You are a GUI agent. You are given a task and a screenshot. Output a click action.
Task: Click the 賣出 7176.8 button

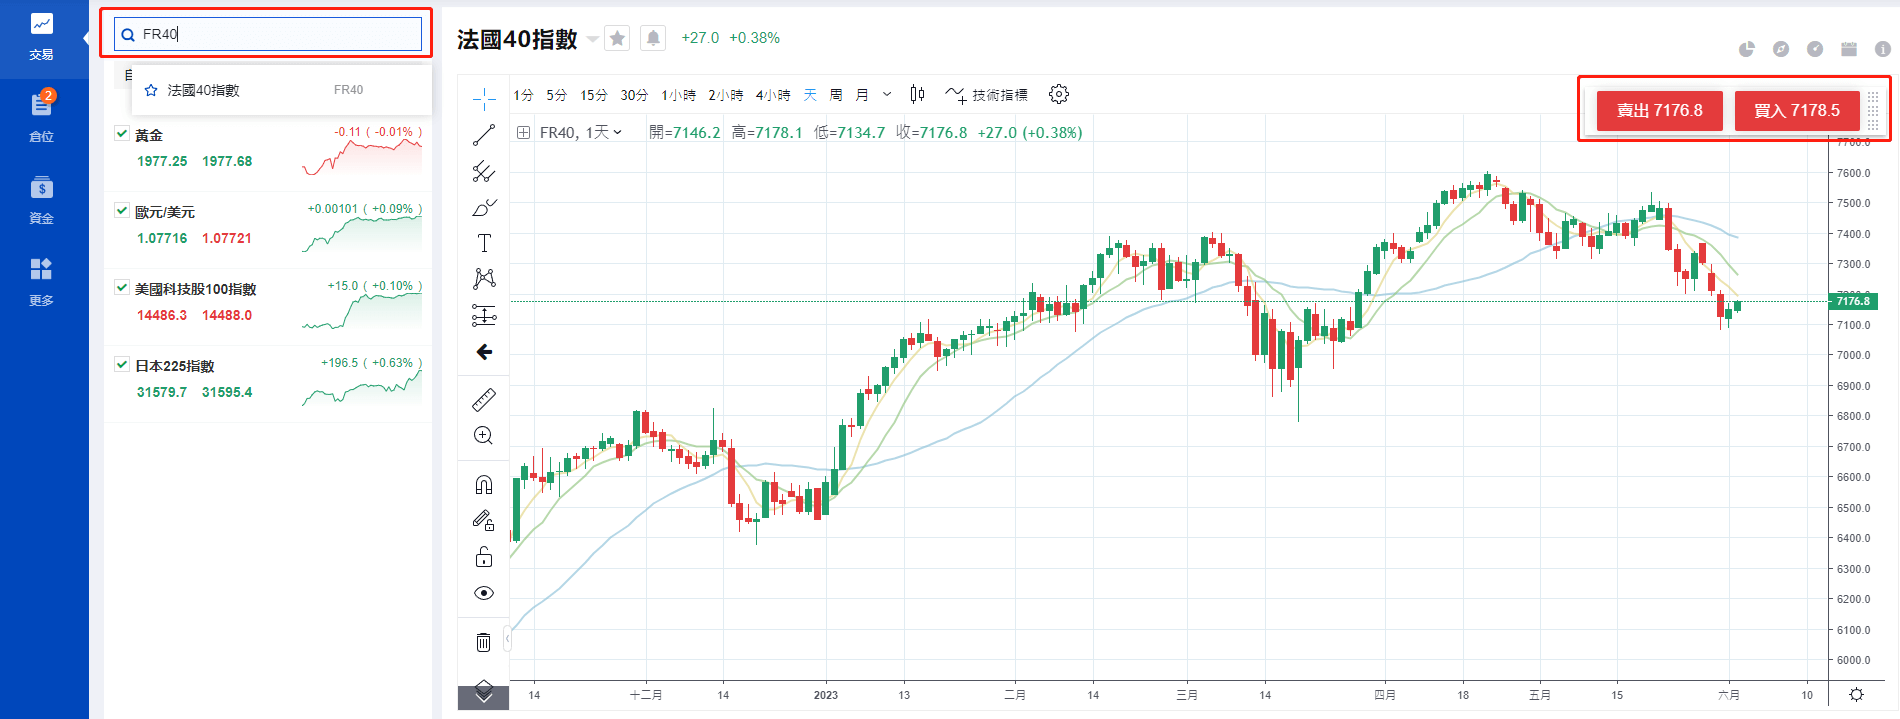[1659, 110]
